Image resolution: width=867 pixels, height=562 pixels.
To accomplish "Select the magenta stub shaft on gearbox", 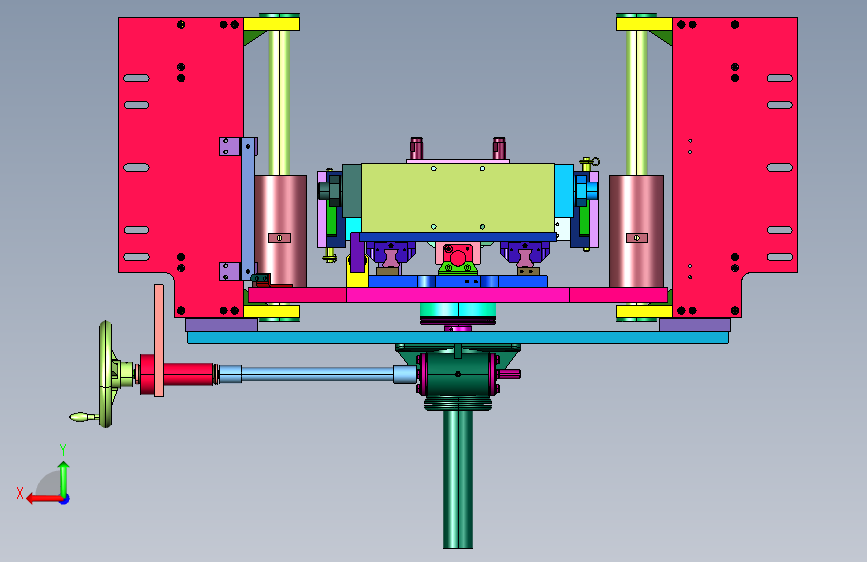I will [509, 374].
